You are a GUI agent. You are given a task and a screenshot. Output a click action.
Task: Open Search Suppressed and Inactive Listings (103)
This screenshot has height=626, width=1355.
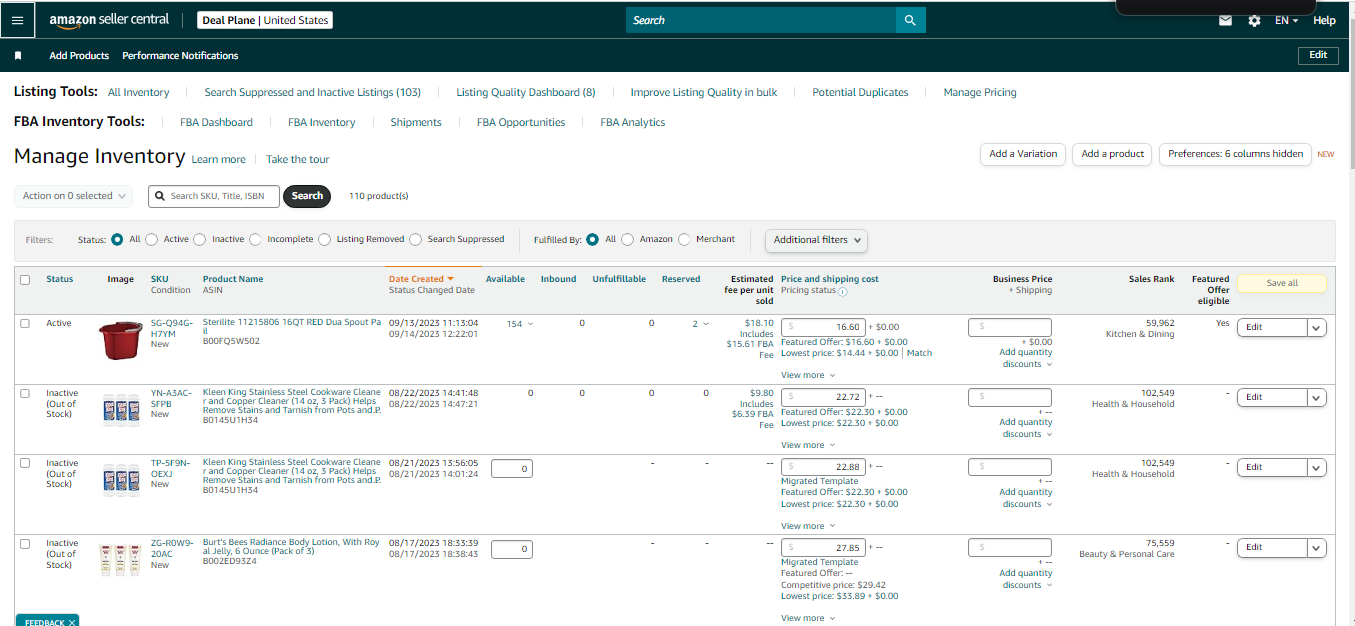313,92
